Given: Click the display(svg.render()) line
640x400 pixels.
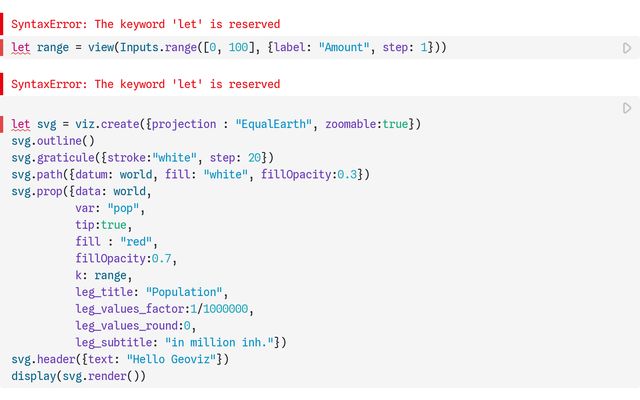Looking at the screenshot, I should [78, 376].
